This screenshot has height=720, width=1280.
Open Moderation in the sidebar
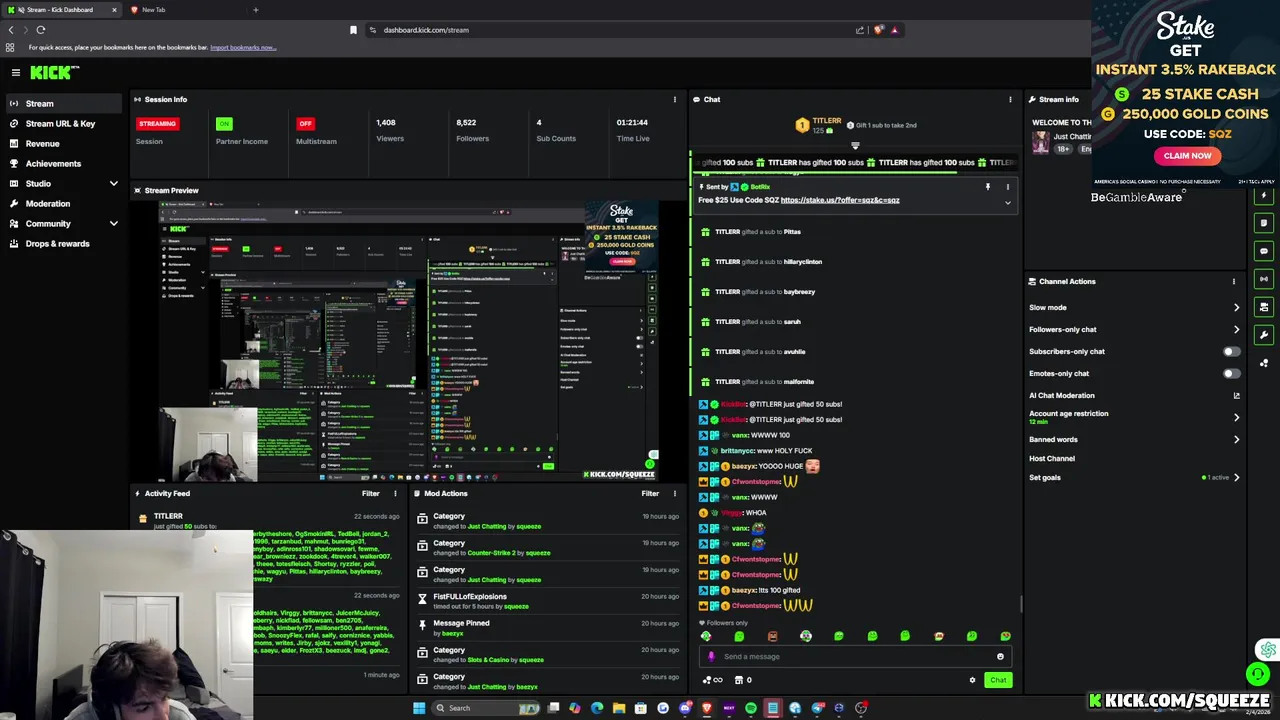tap(62, 203)
